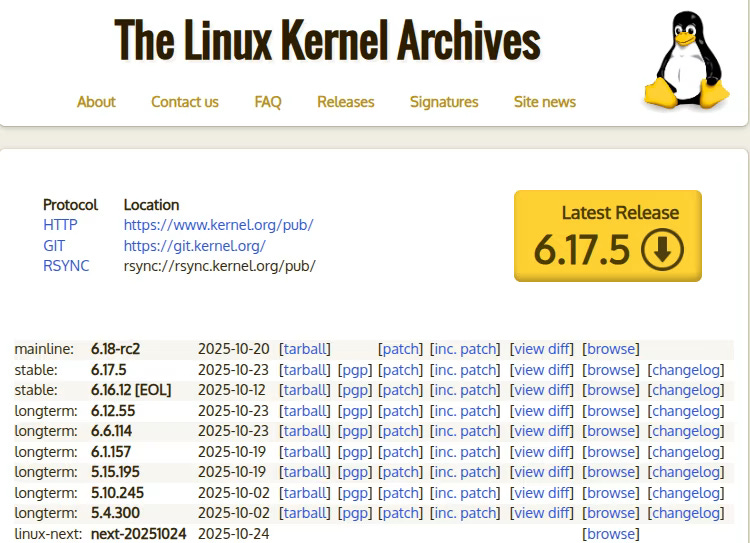Open https://www.kernel.org/pub/ link
The image size is (750, 543).
(x=219, y=225)
